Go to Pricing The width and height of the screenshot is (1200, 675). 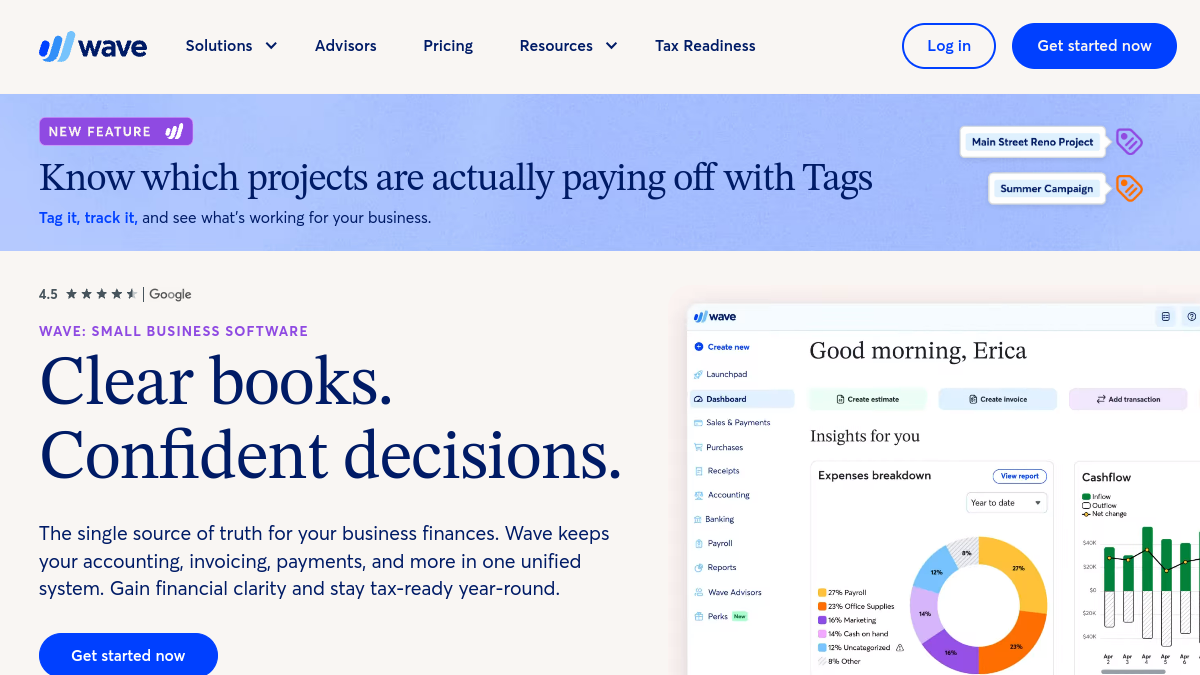[448, 46]
